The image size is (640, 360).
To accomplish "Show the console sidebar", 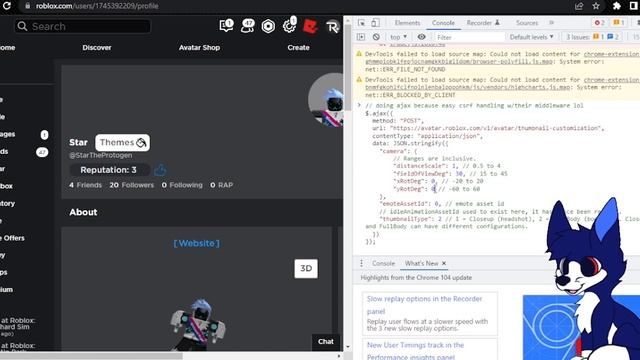I will tap(361, 37).
